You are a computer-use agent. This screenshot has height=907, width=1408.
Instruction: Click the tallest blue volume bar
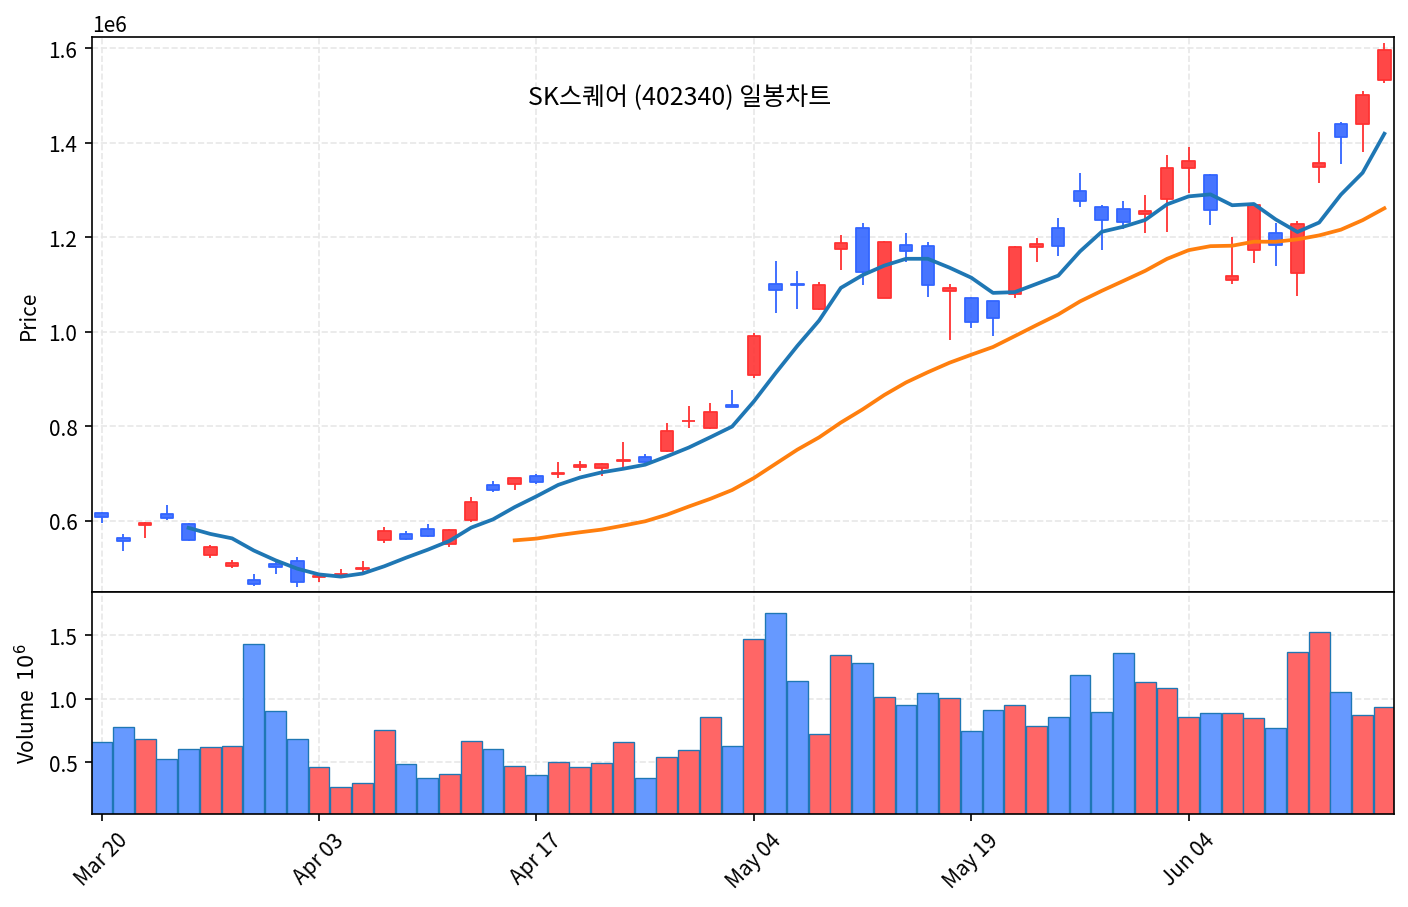pos(775,713)
